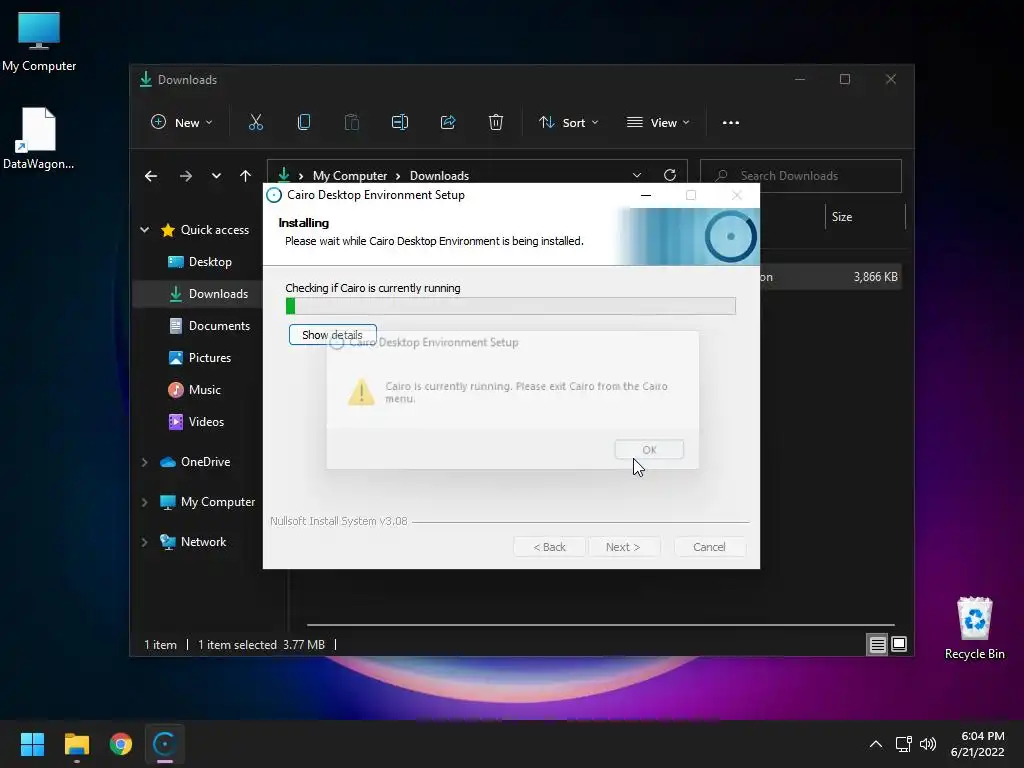Viewport: 1024px width, 768px height.
Task: Switch to large thumbnails view icon
Action: 899,645
